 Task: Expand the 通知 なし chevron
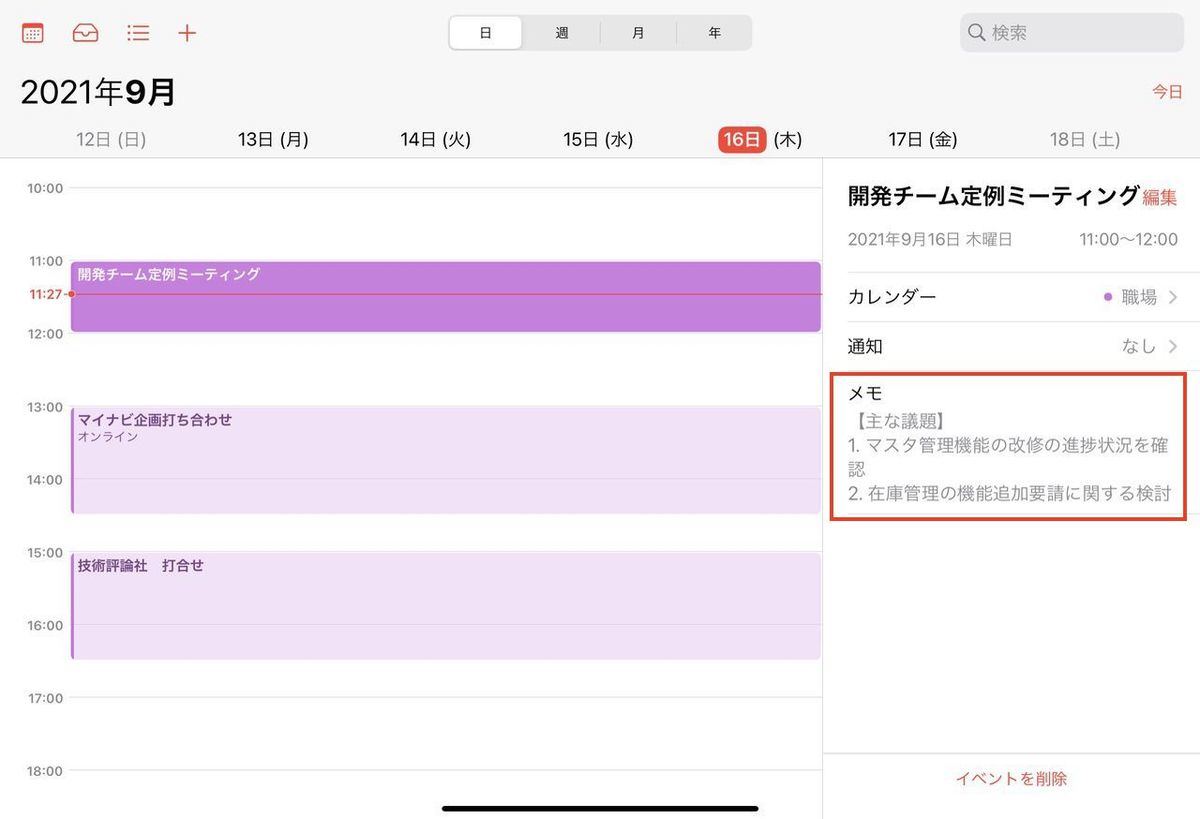point(1173,346)
